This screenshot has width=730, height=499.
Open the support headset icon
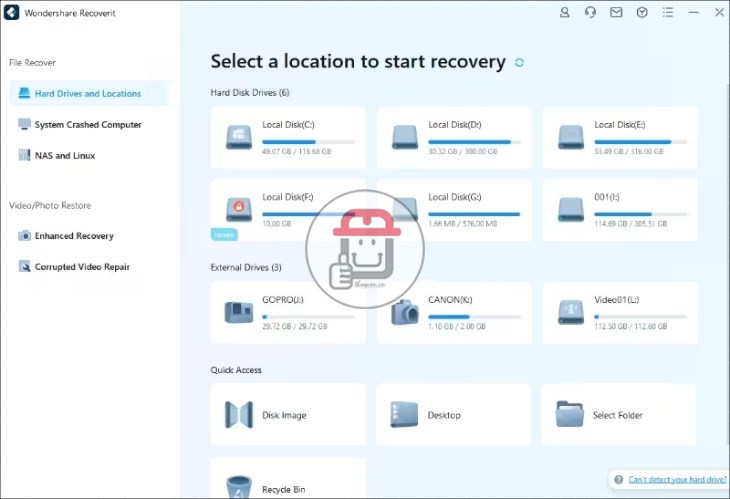(590, 12)
